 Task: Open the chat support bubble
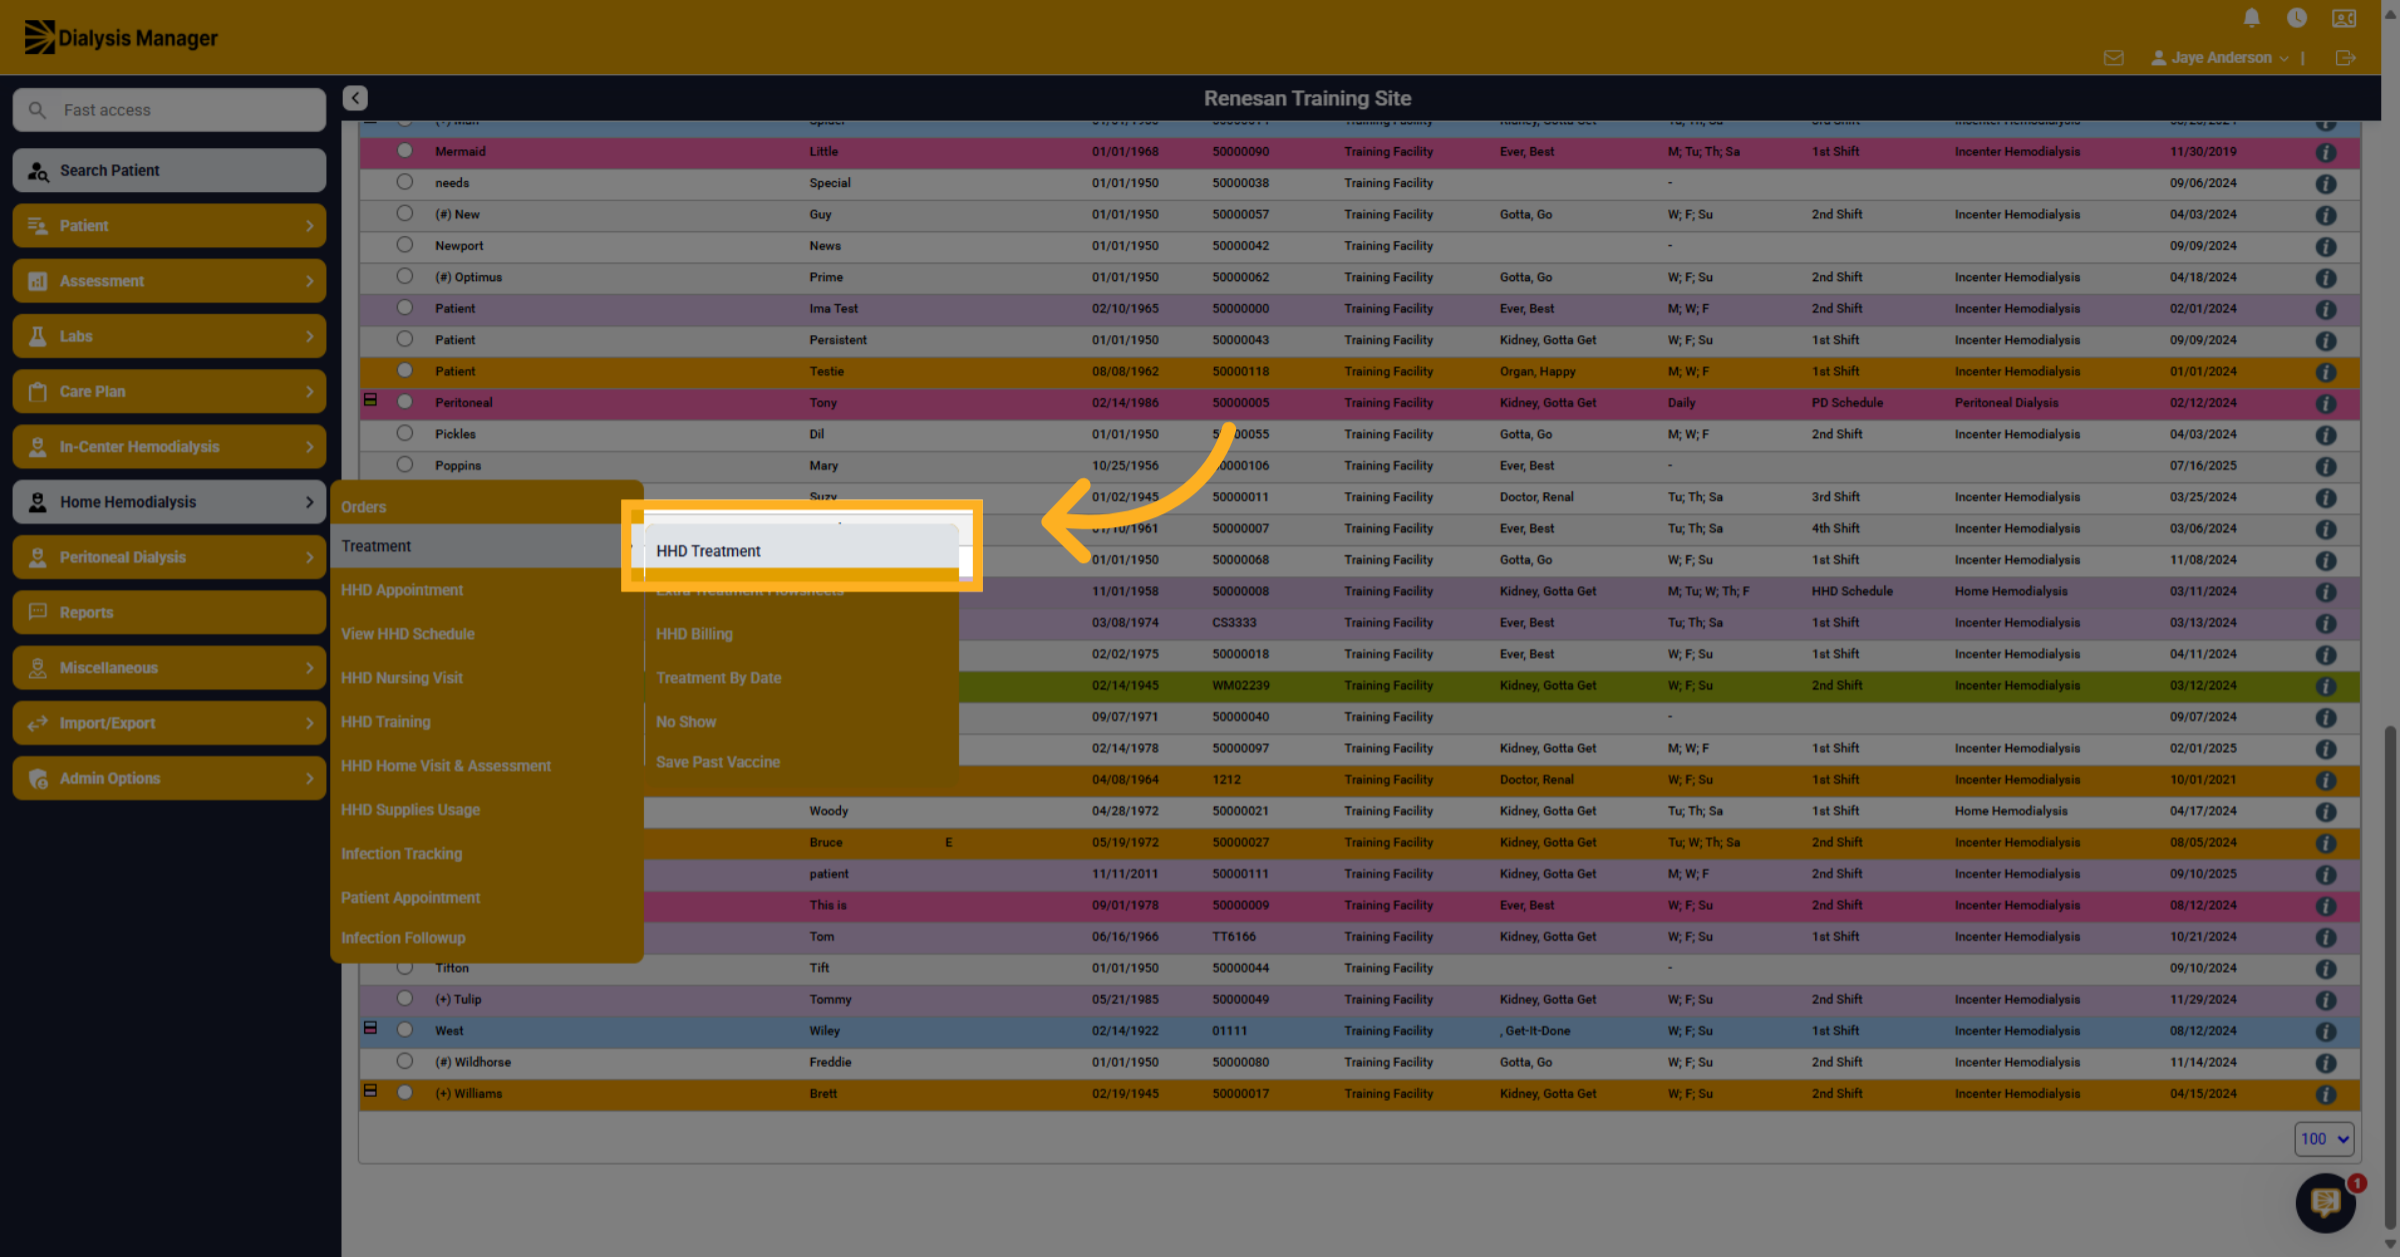tap(2325, 1203)
